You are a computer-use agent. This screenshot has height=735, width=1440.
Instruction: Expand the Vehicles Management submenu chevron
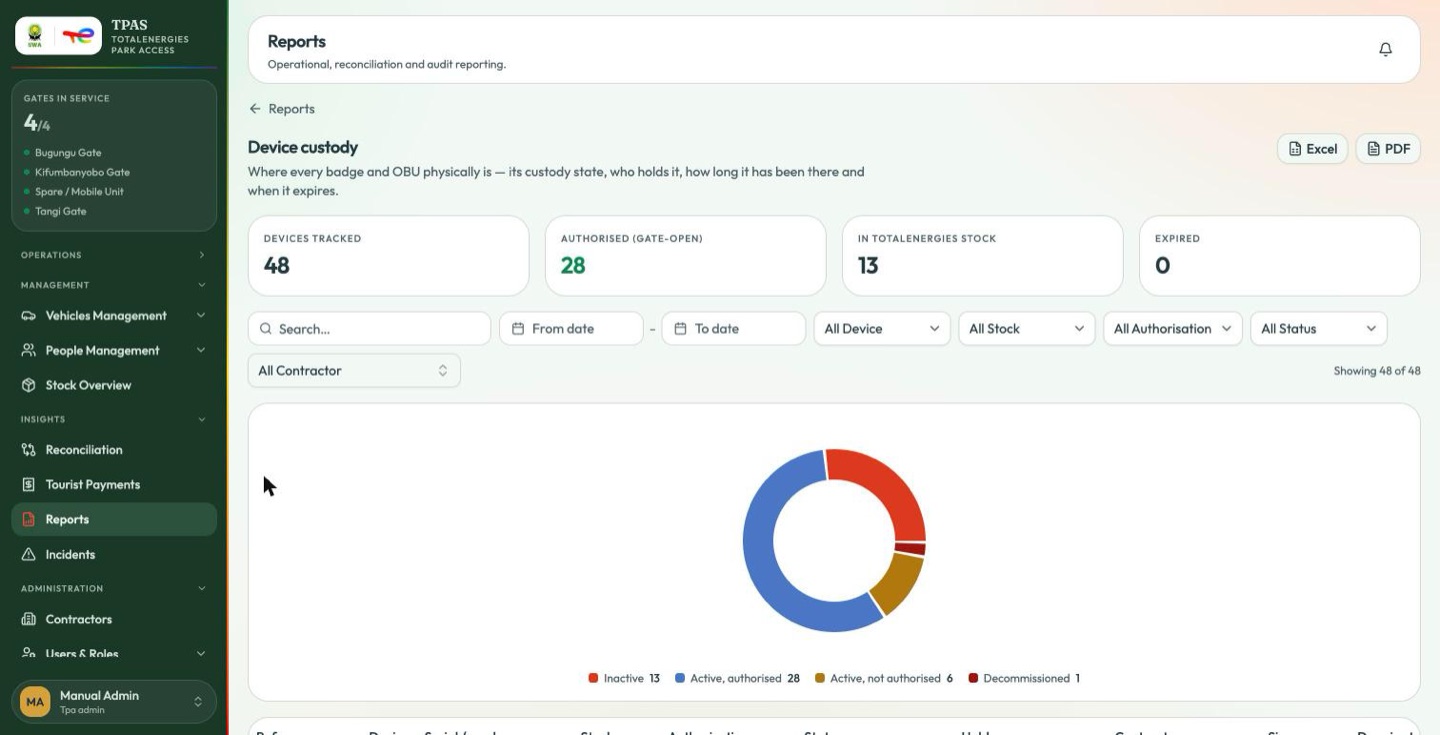click(201, 316)
